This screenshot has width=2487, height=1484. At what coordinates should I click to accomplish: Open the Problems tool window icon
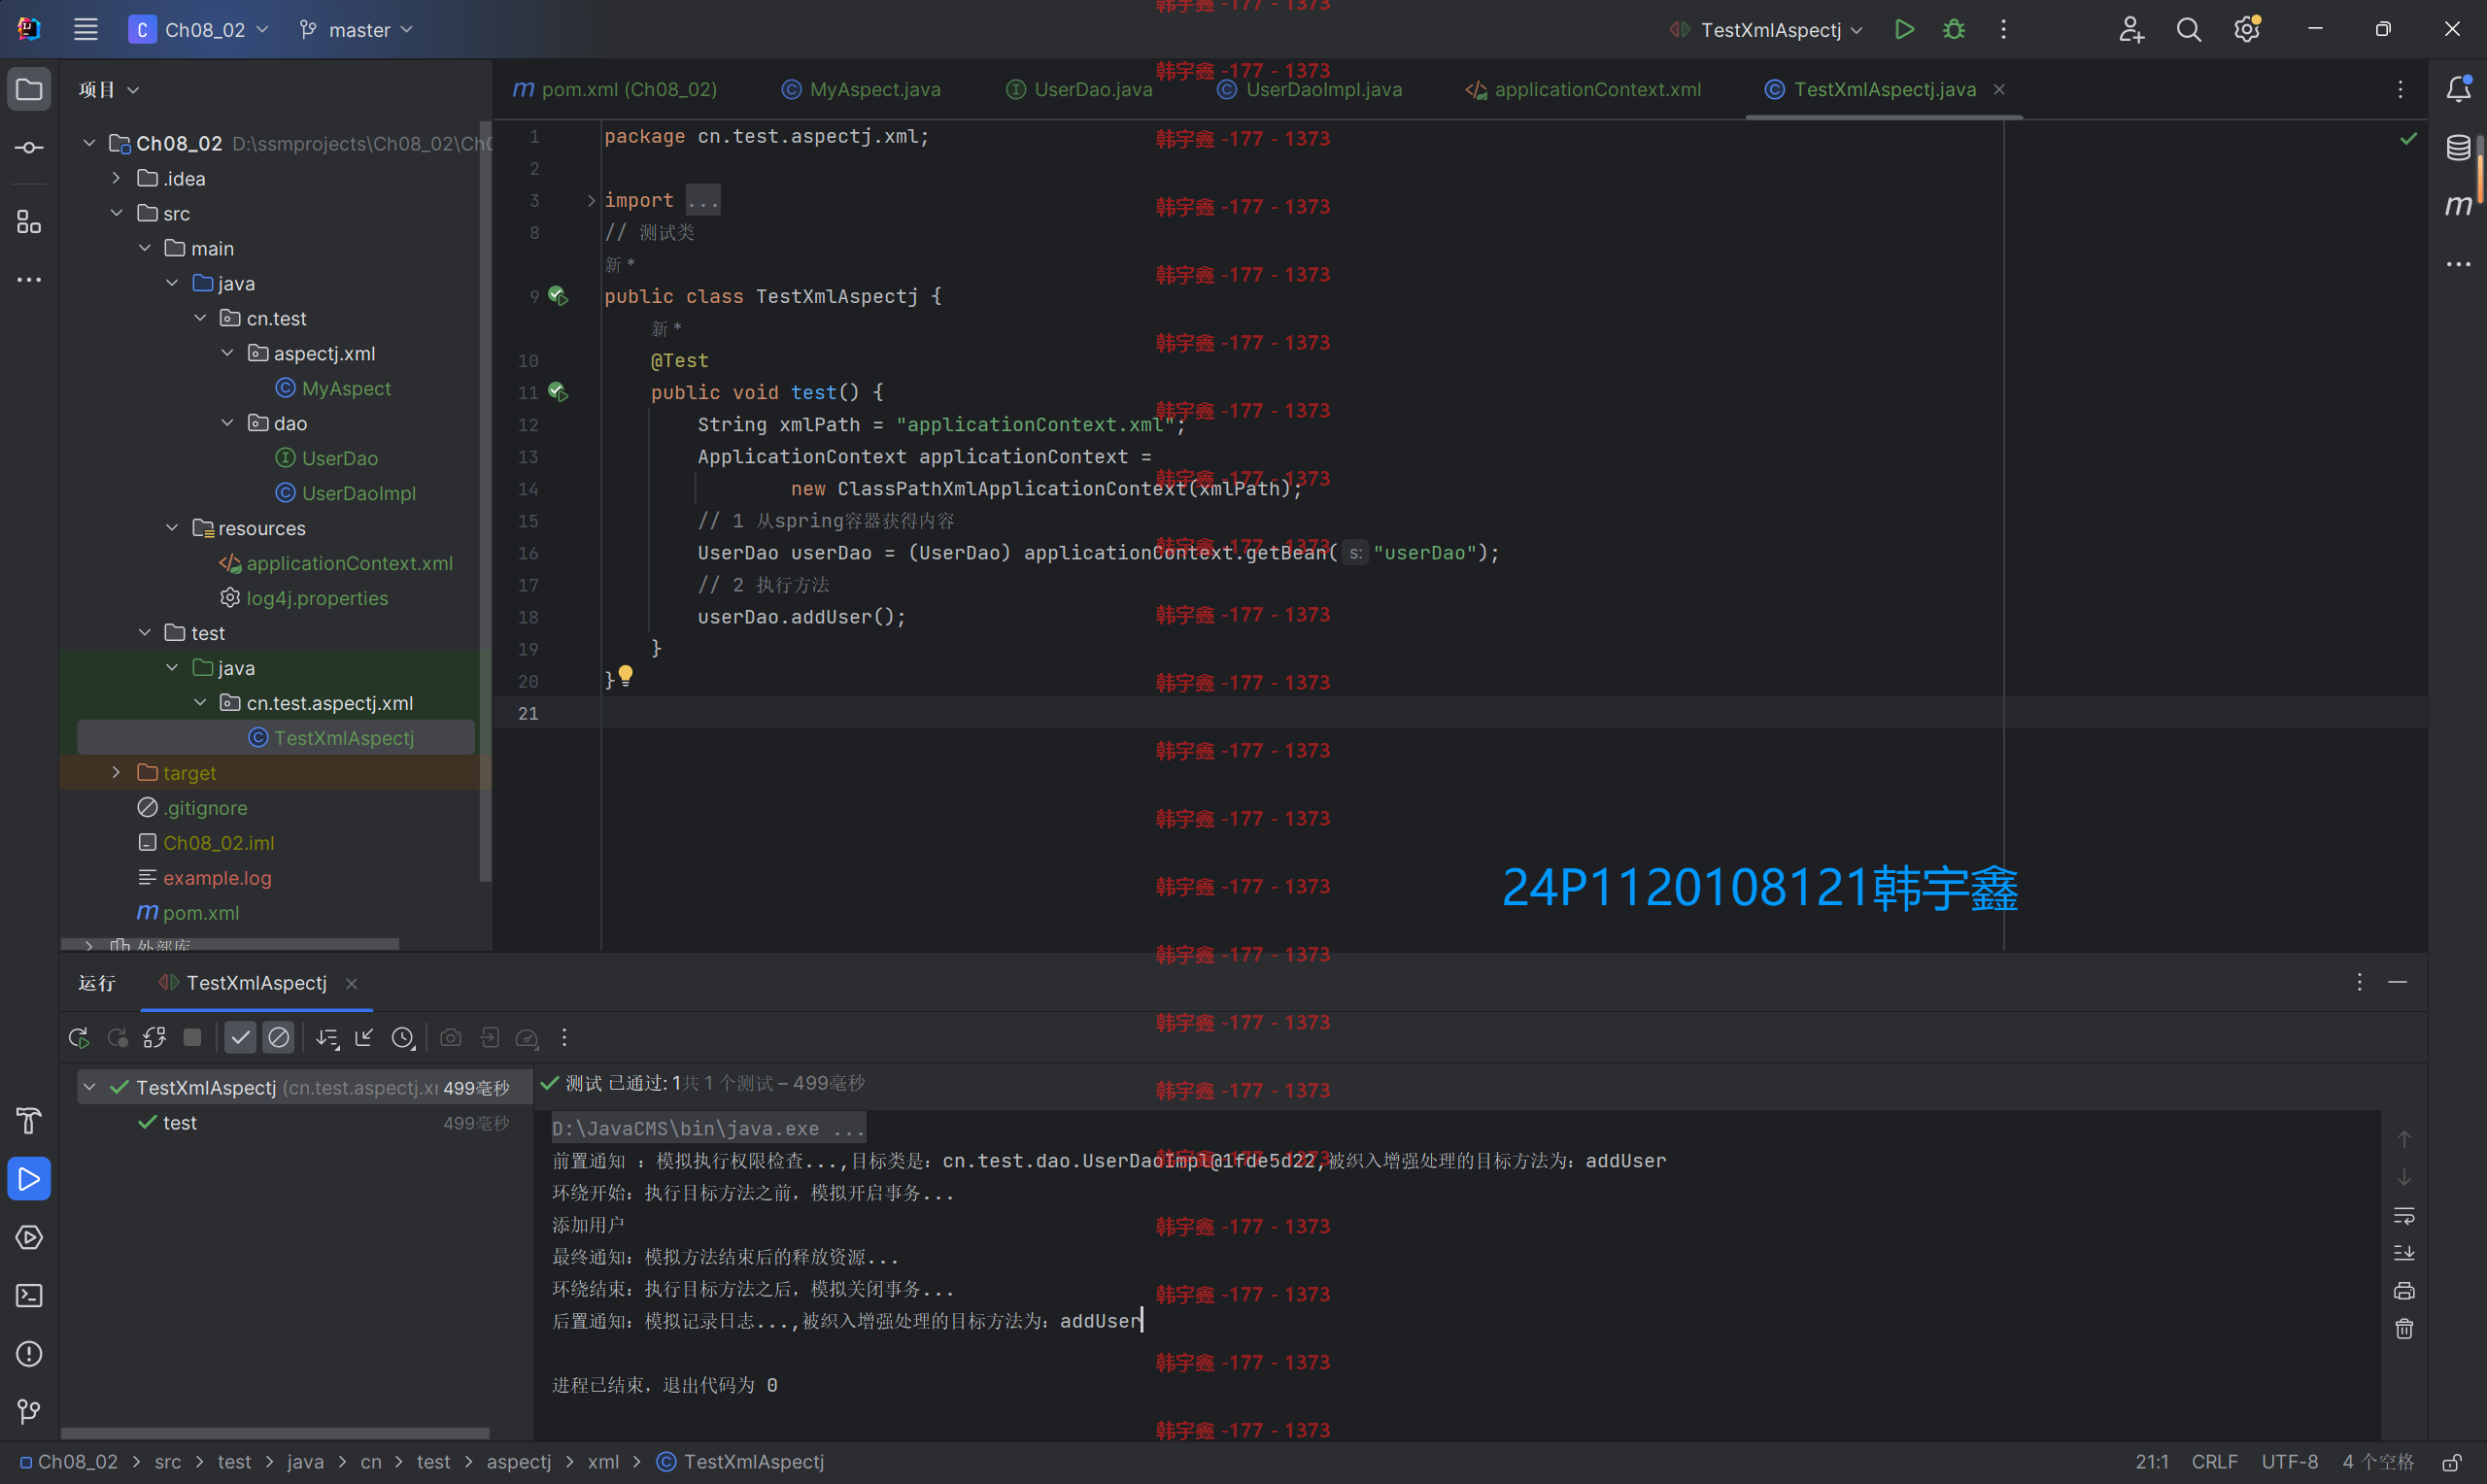tap(29, 1353)
